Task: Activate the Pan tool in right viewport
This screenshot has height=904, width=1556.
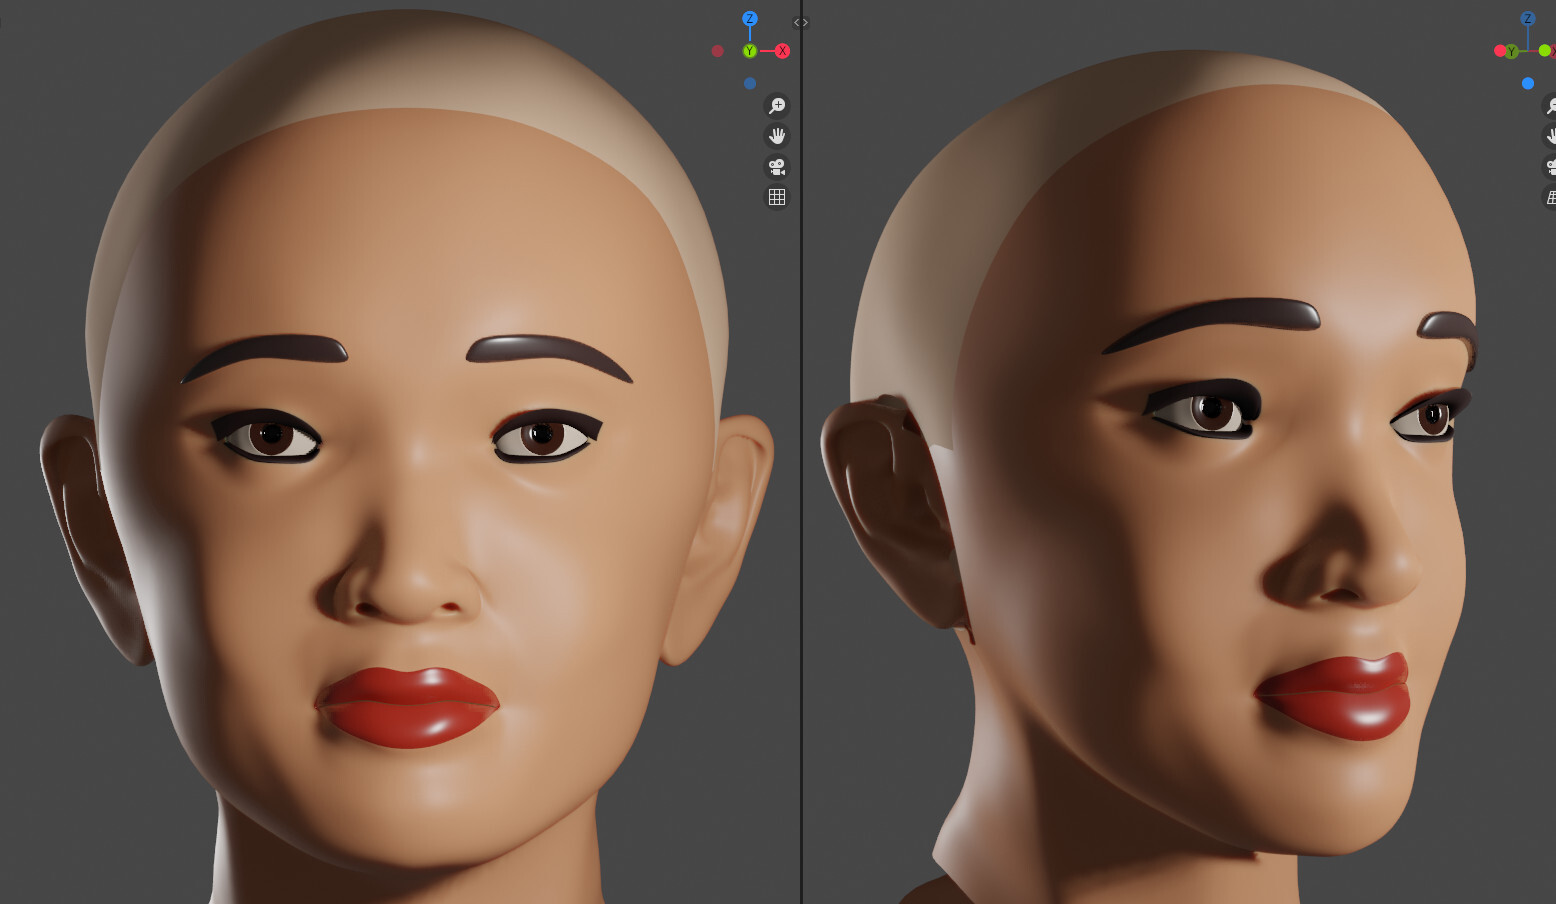Action: tap(1550, 136)
